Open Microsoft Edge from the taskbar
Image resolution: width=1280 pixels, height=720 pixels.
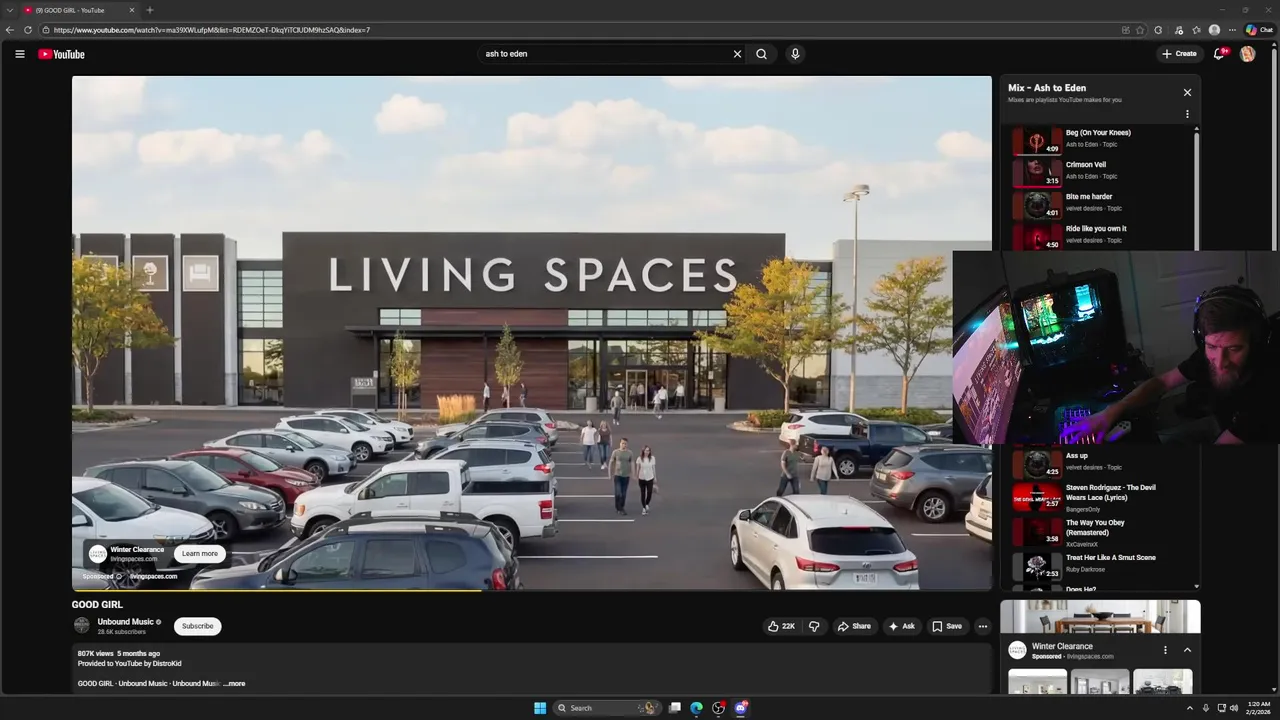697,708
